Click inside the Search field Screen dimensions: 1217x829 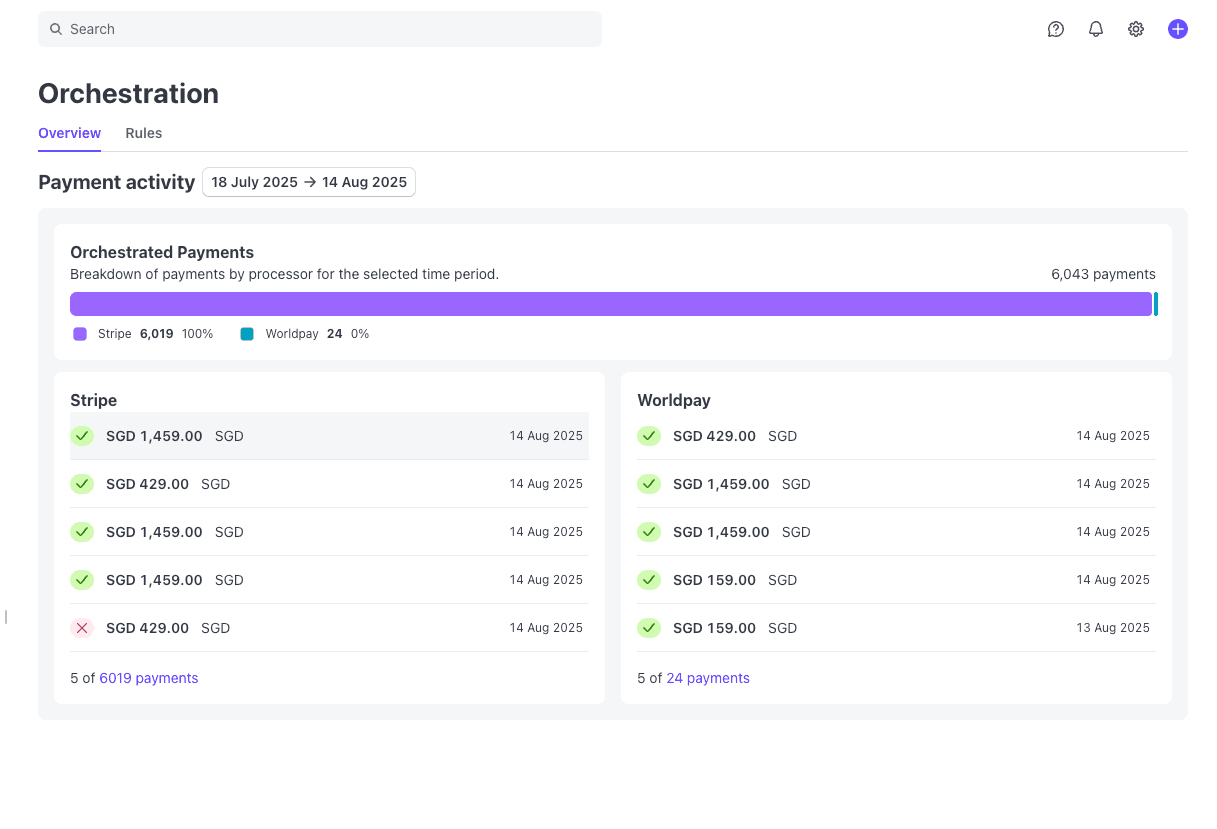tap(320, 29)
